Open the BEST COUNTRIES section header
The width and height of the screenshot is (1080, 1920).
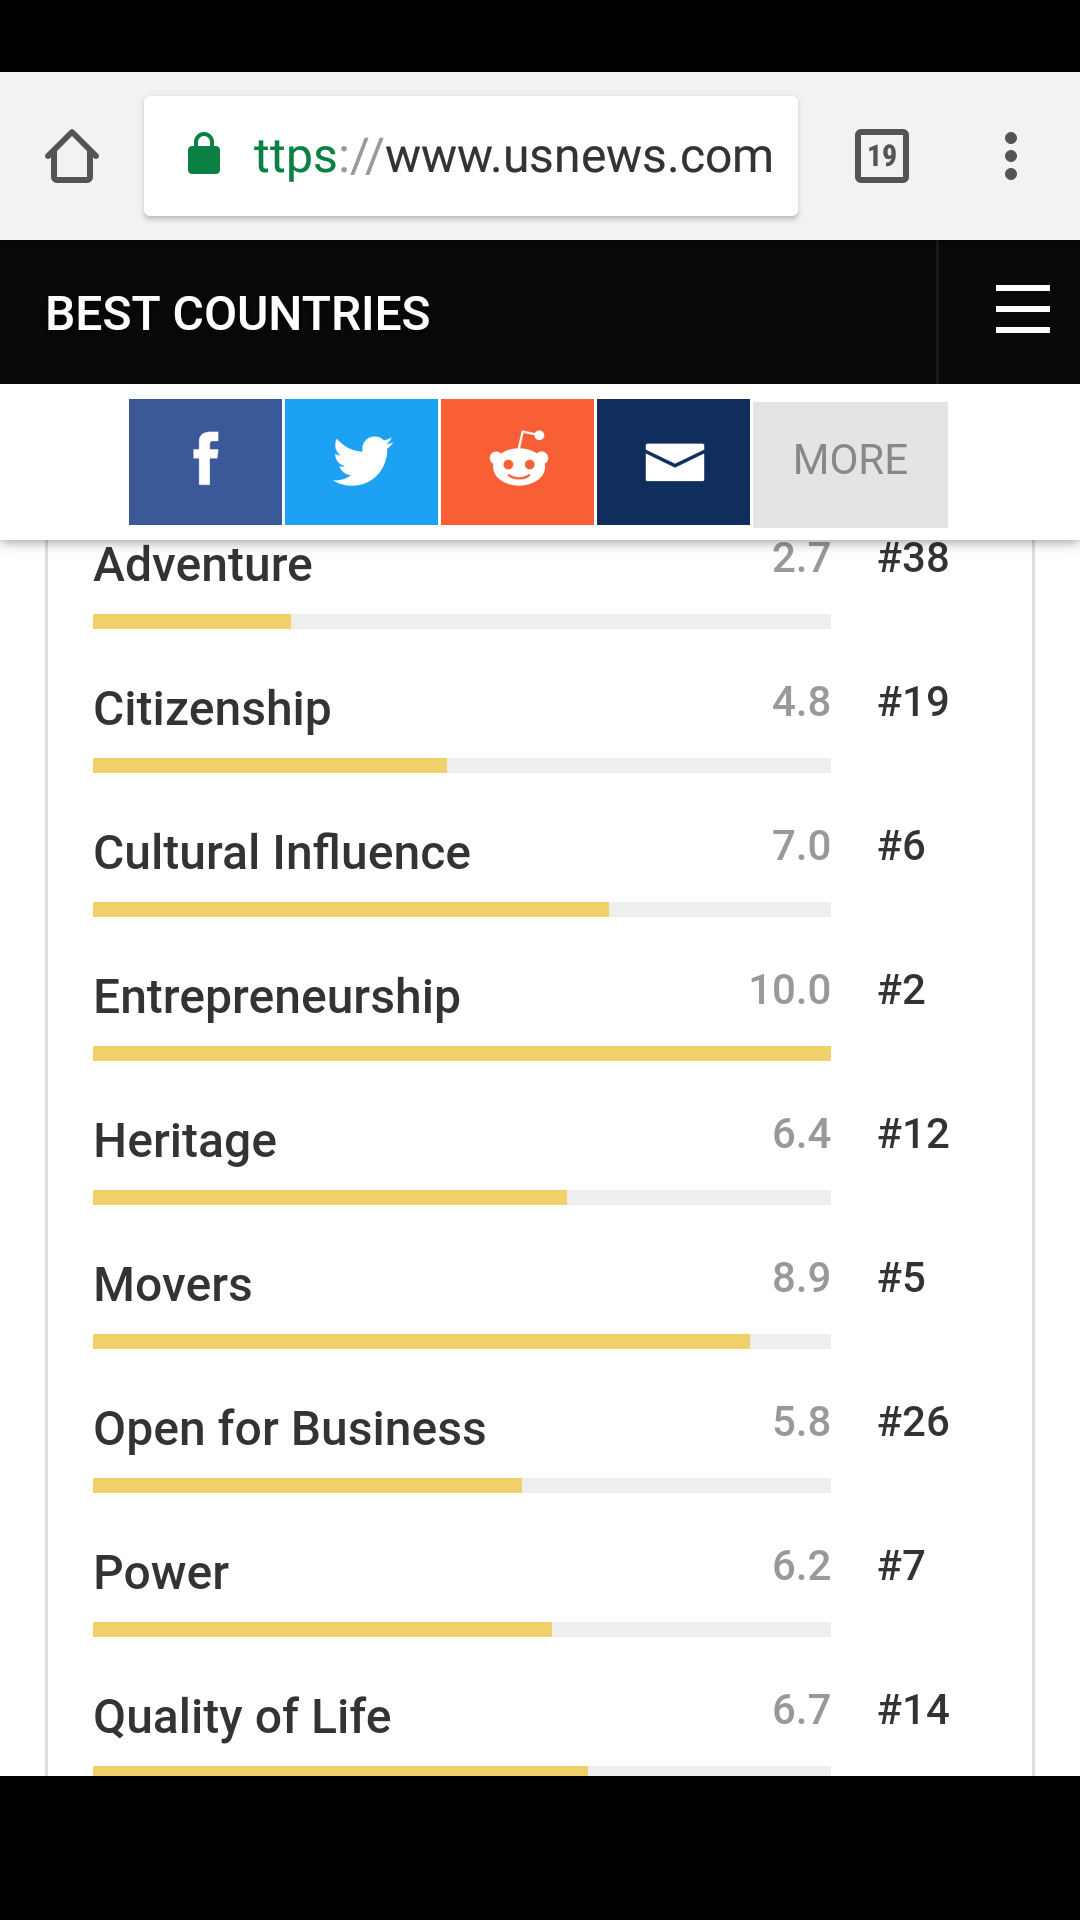(238, 314)
